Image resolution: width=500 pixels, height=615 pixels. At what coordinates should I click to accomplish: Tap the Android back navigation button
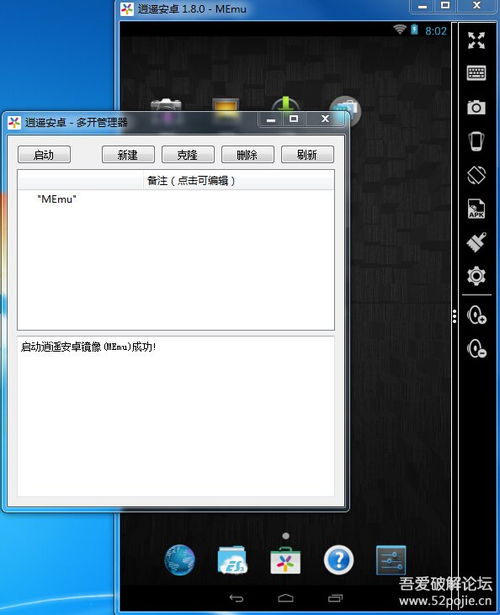(236, 598)
